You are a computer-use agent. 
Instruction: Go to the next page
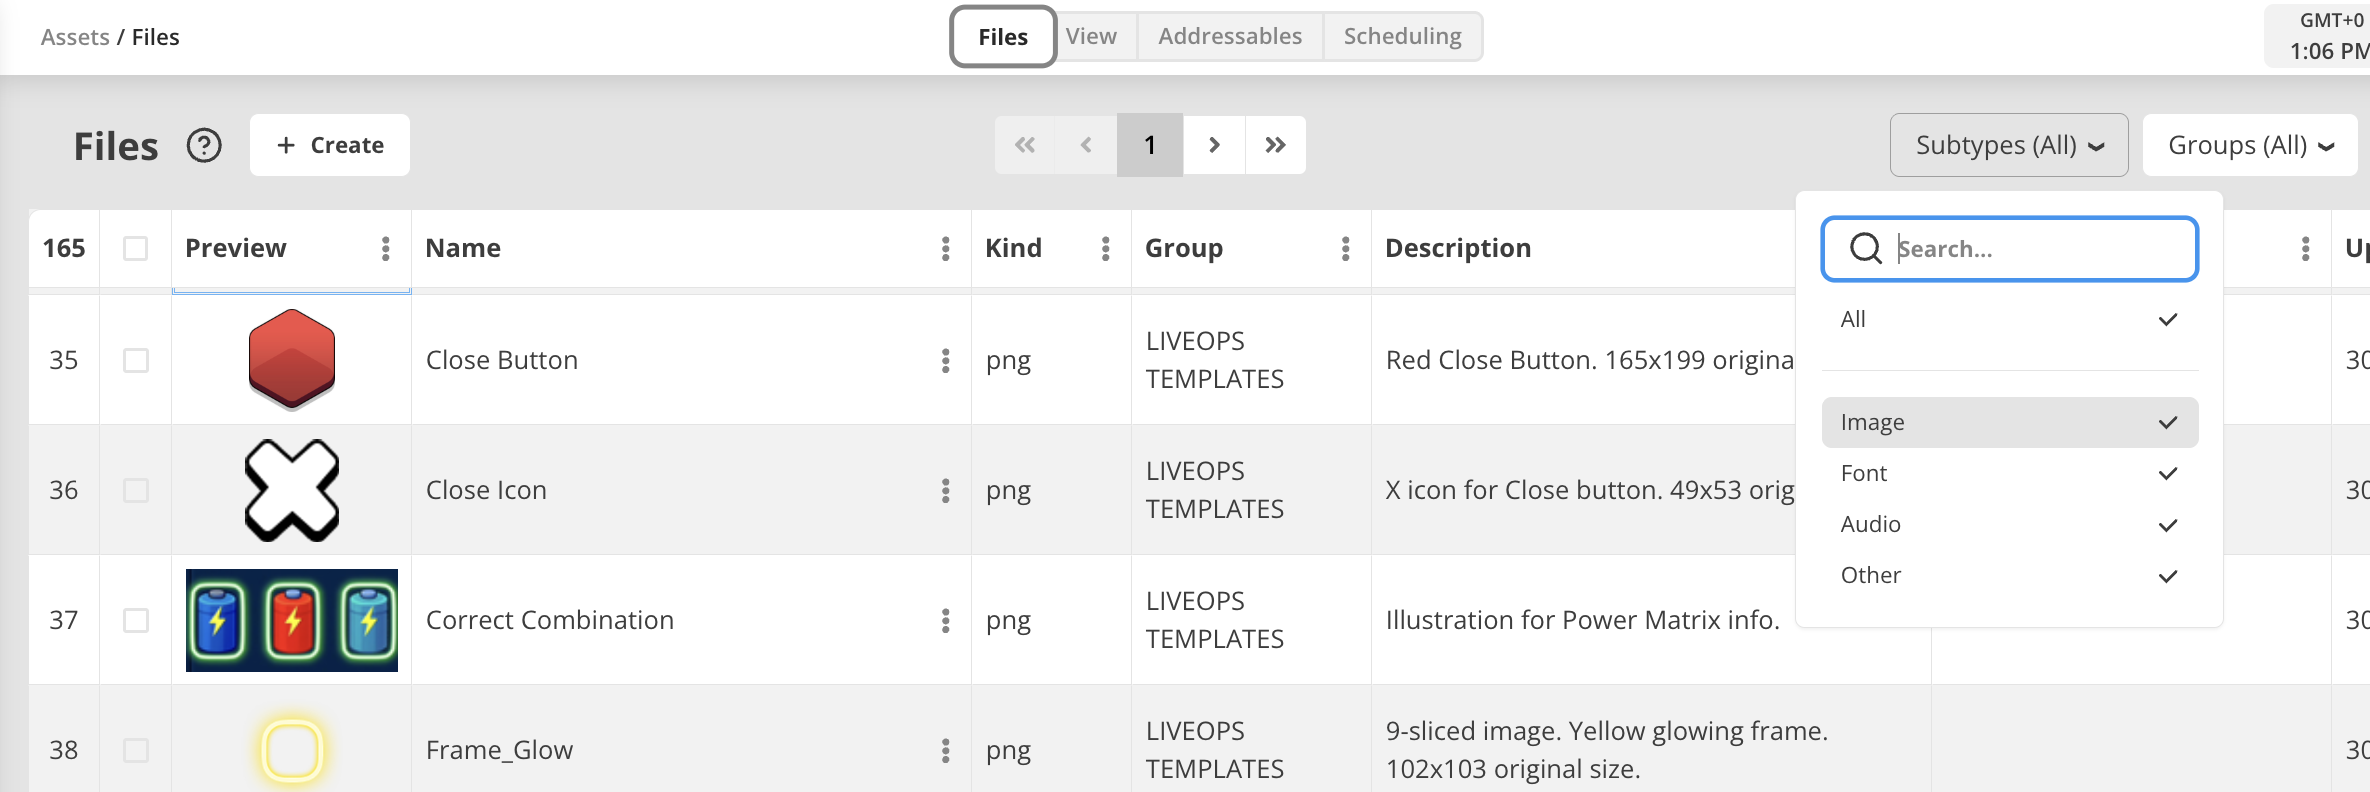[x=1214, y=146]
